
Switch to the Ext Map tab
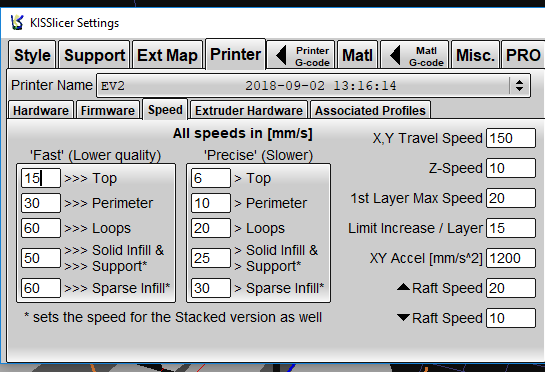click(167, 55)
